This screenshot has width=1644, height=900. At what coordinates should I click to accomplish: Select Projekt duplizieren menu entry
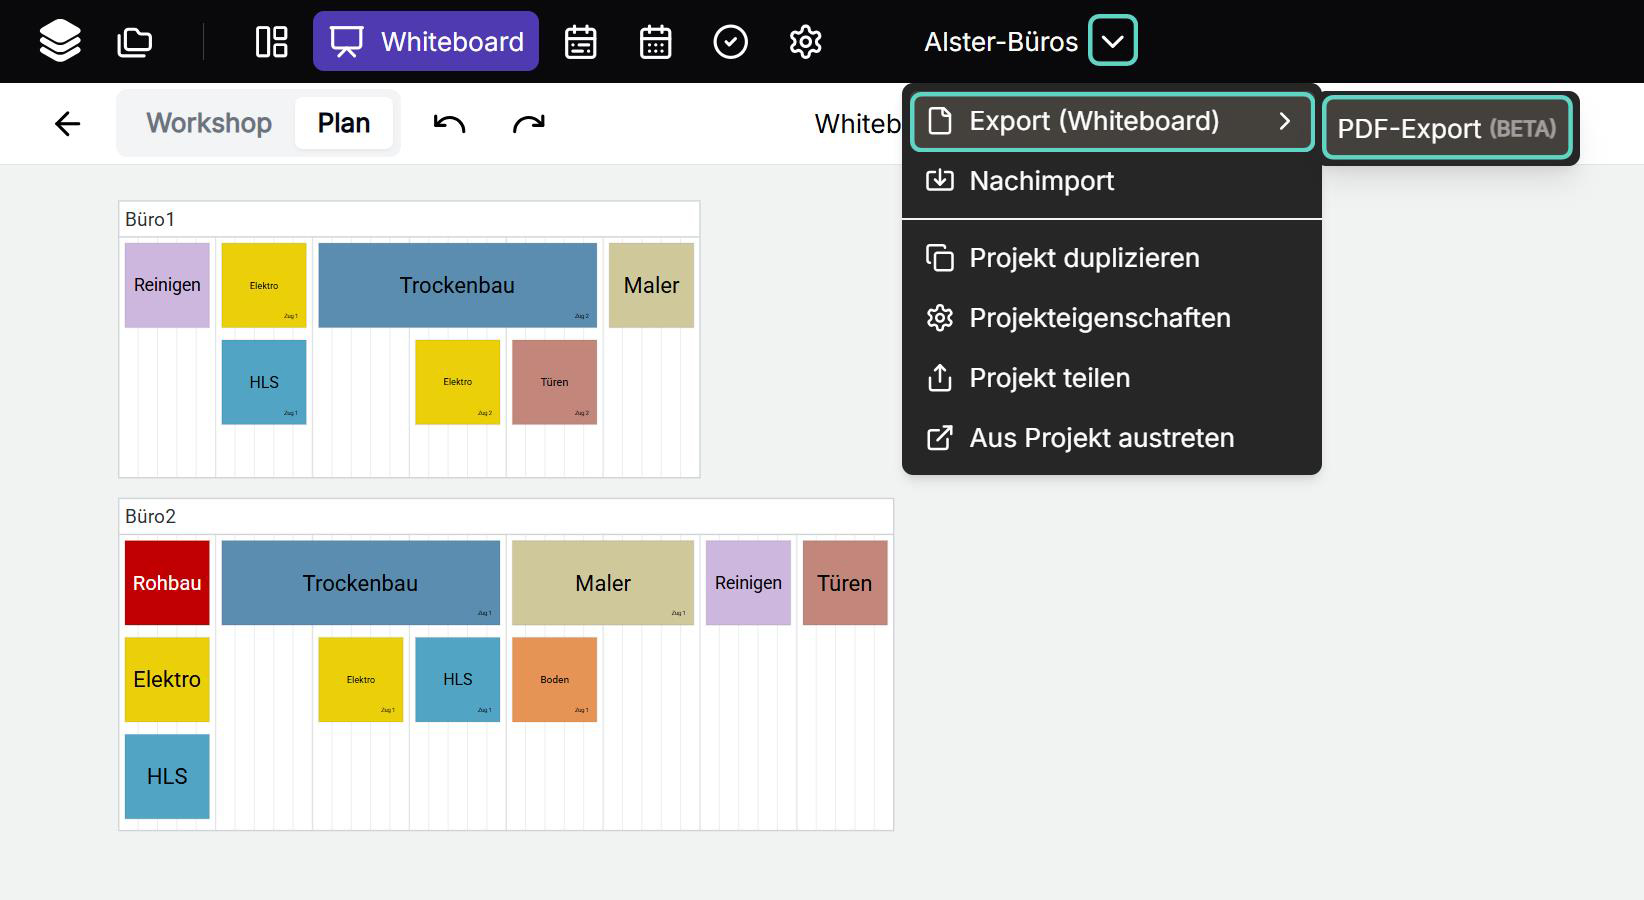(1084, 257)
